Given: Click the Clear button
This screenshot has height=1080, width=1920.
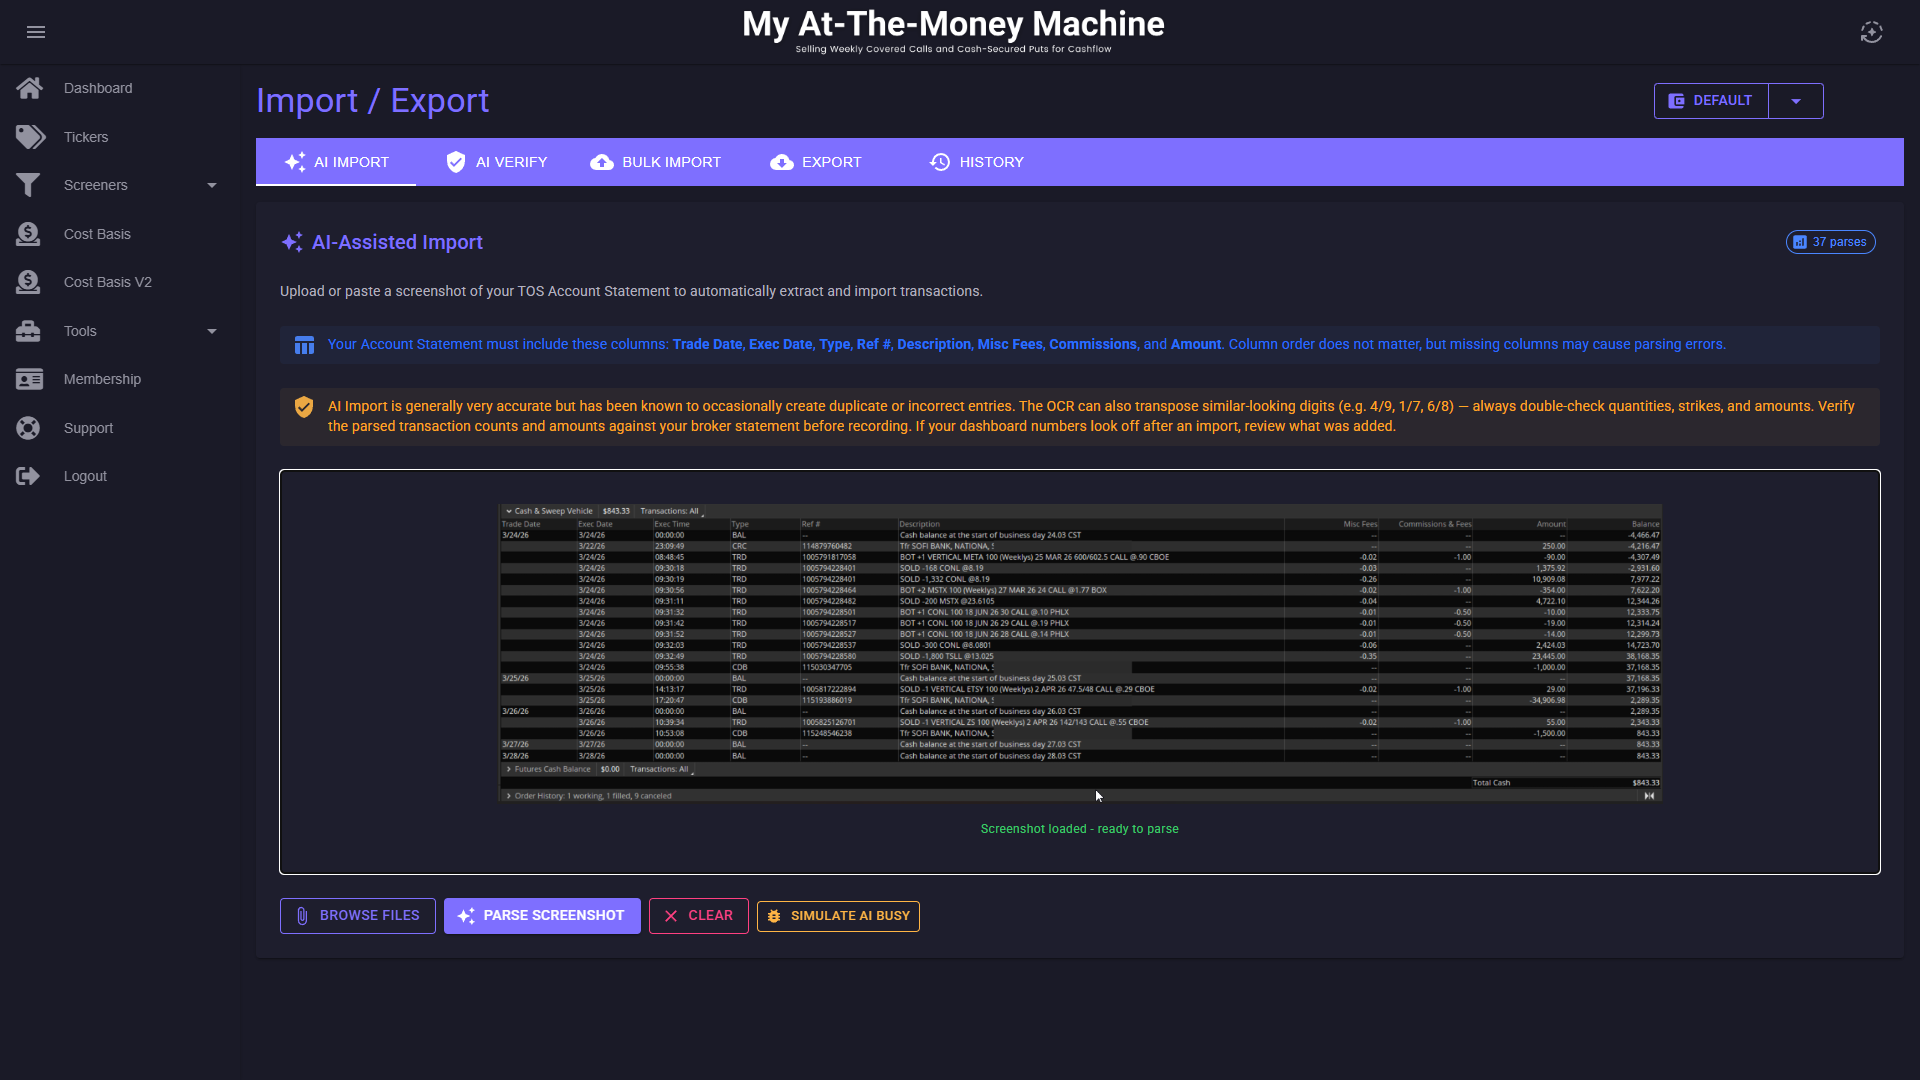Looking at the screenshot, I should [698, 915].
